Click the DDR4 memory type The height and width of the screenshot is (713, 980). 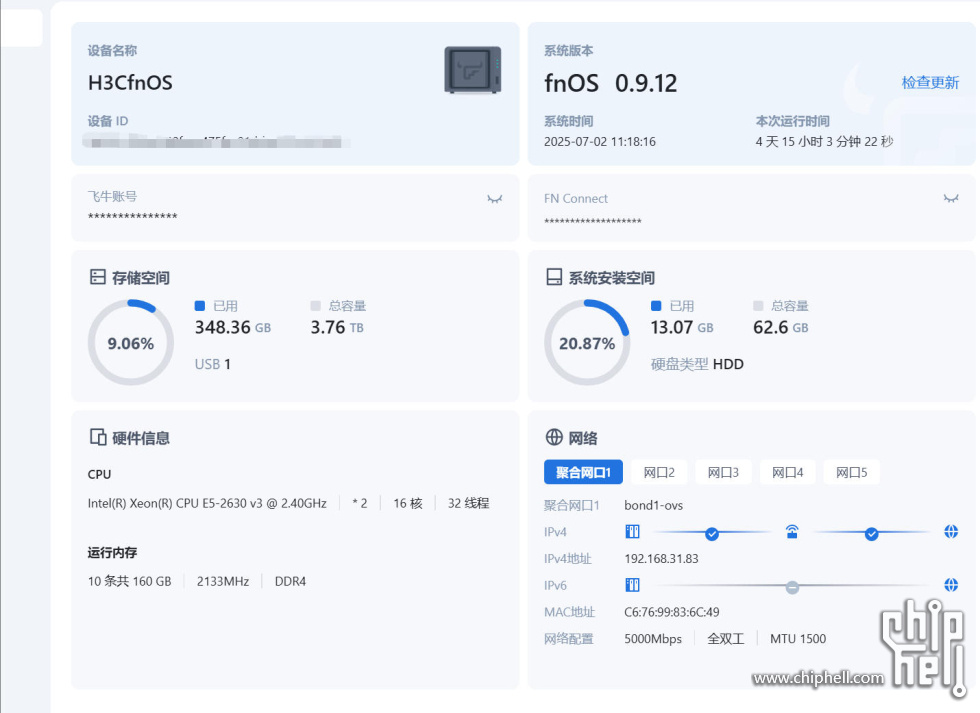tap(291, 582)
